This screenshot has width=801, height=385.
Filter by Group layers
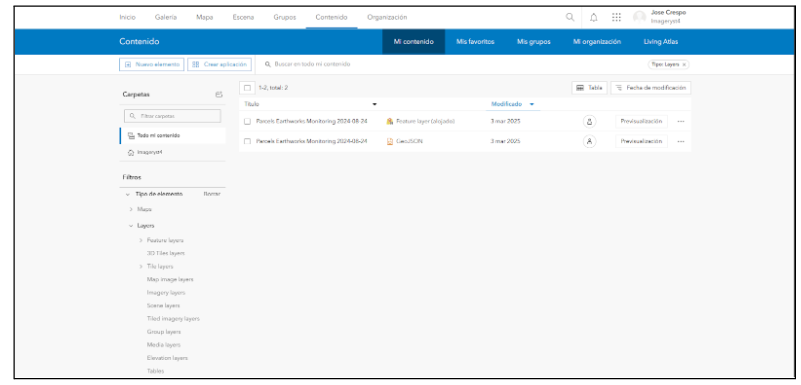[163, 332]
